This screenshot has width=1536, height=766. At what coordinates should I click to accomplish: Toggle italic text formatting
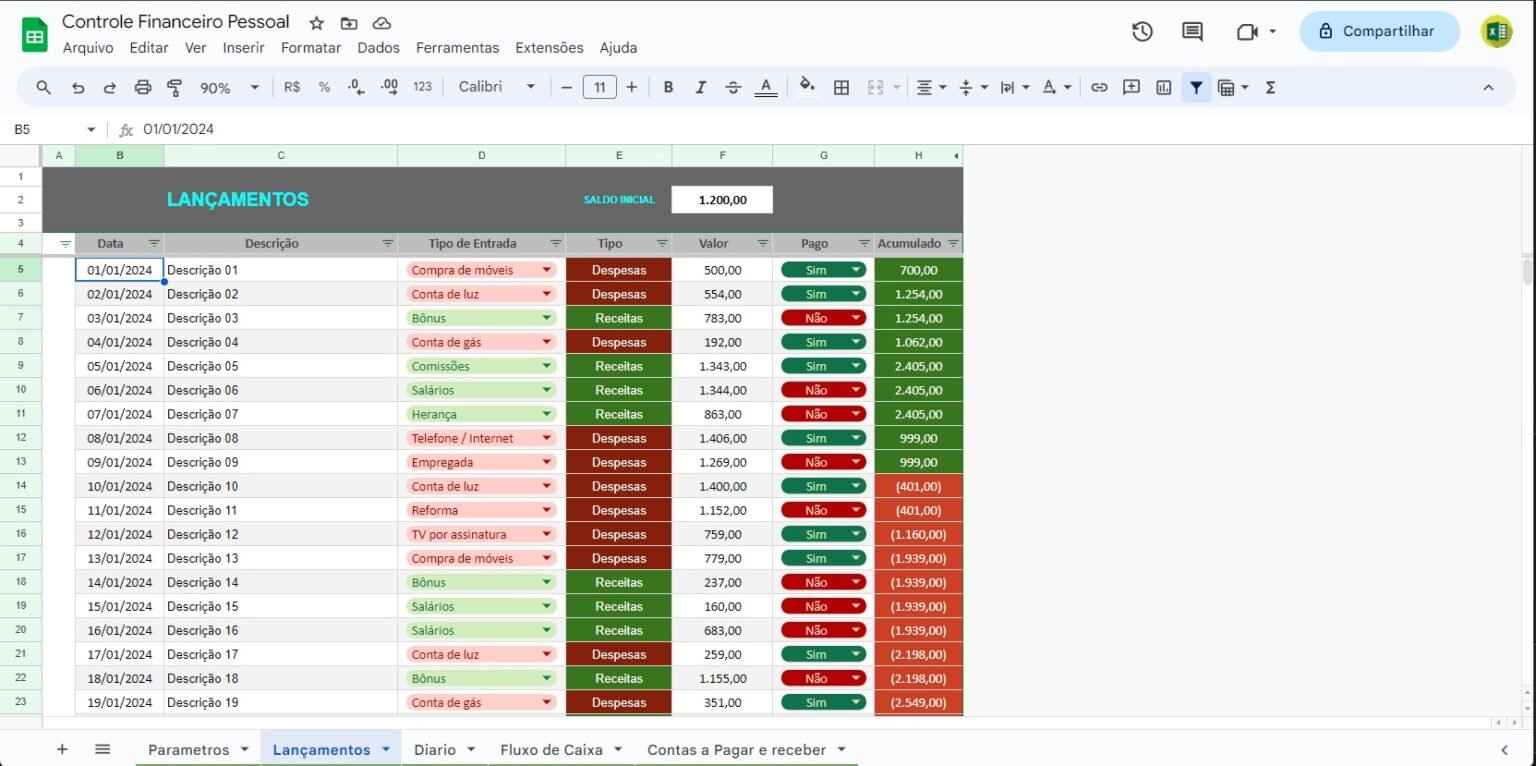(700, 88)
